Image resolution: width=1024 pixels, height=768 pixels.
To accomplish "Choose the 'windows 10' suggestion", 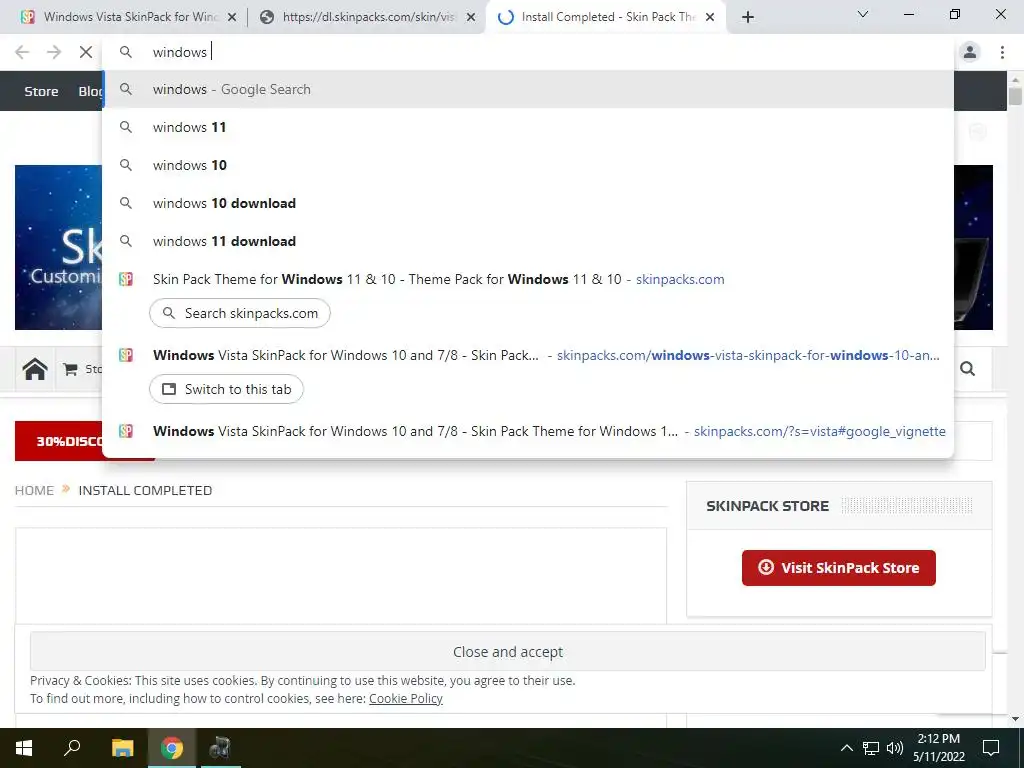I will click(528, 165).
